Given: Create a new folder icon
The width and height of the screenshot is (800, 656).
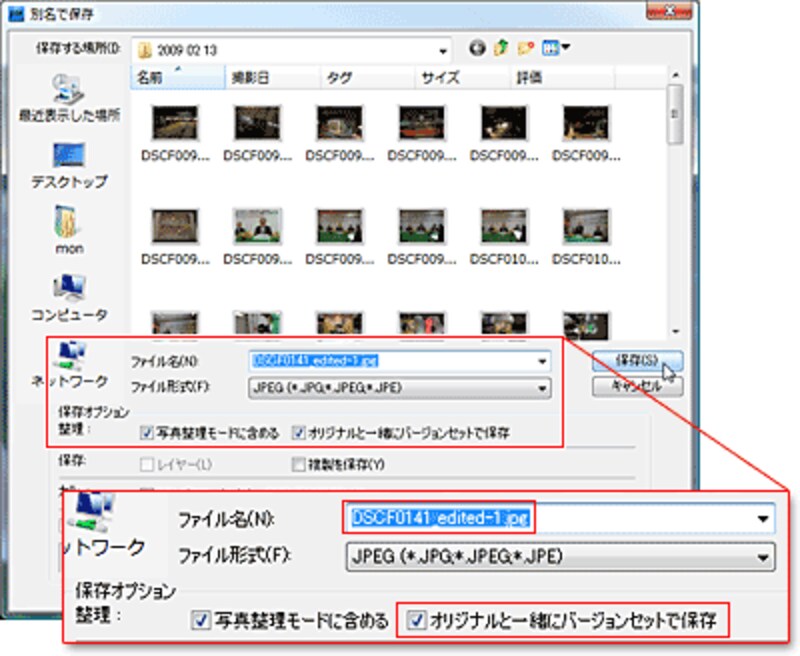Looking at the screenshot, I should pos(526,48).
